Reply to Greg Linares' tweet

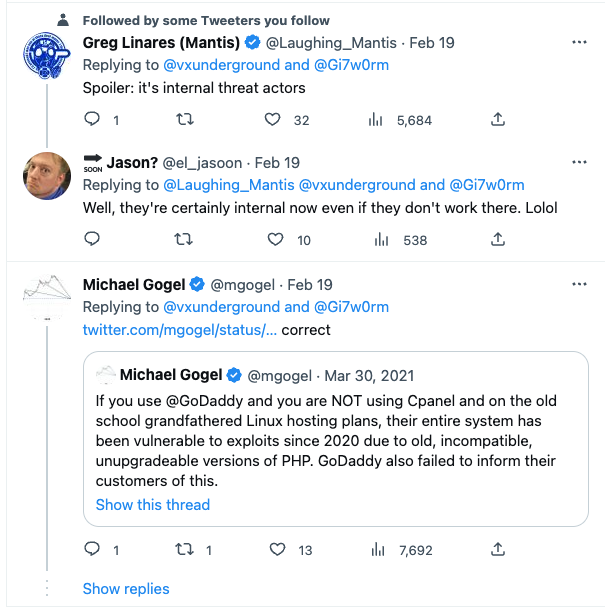pos(92,120)
